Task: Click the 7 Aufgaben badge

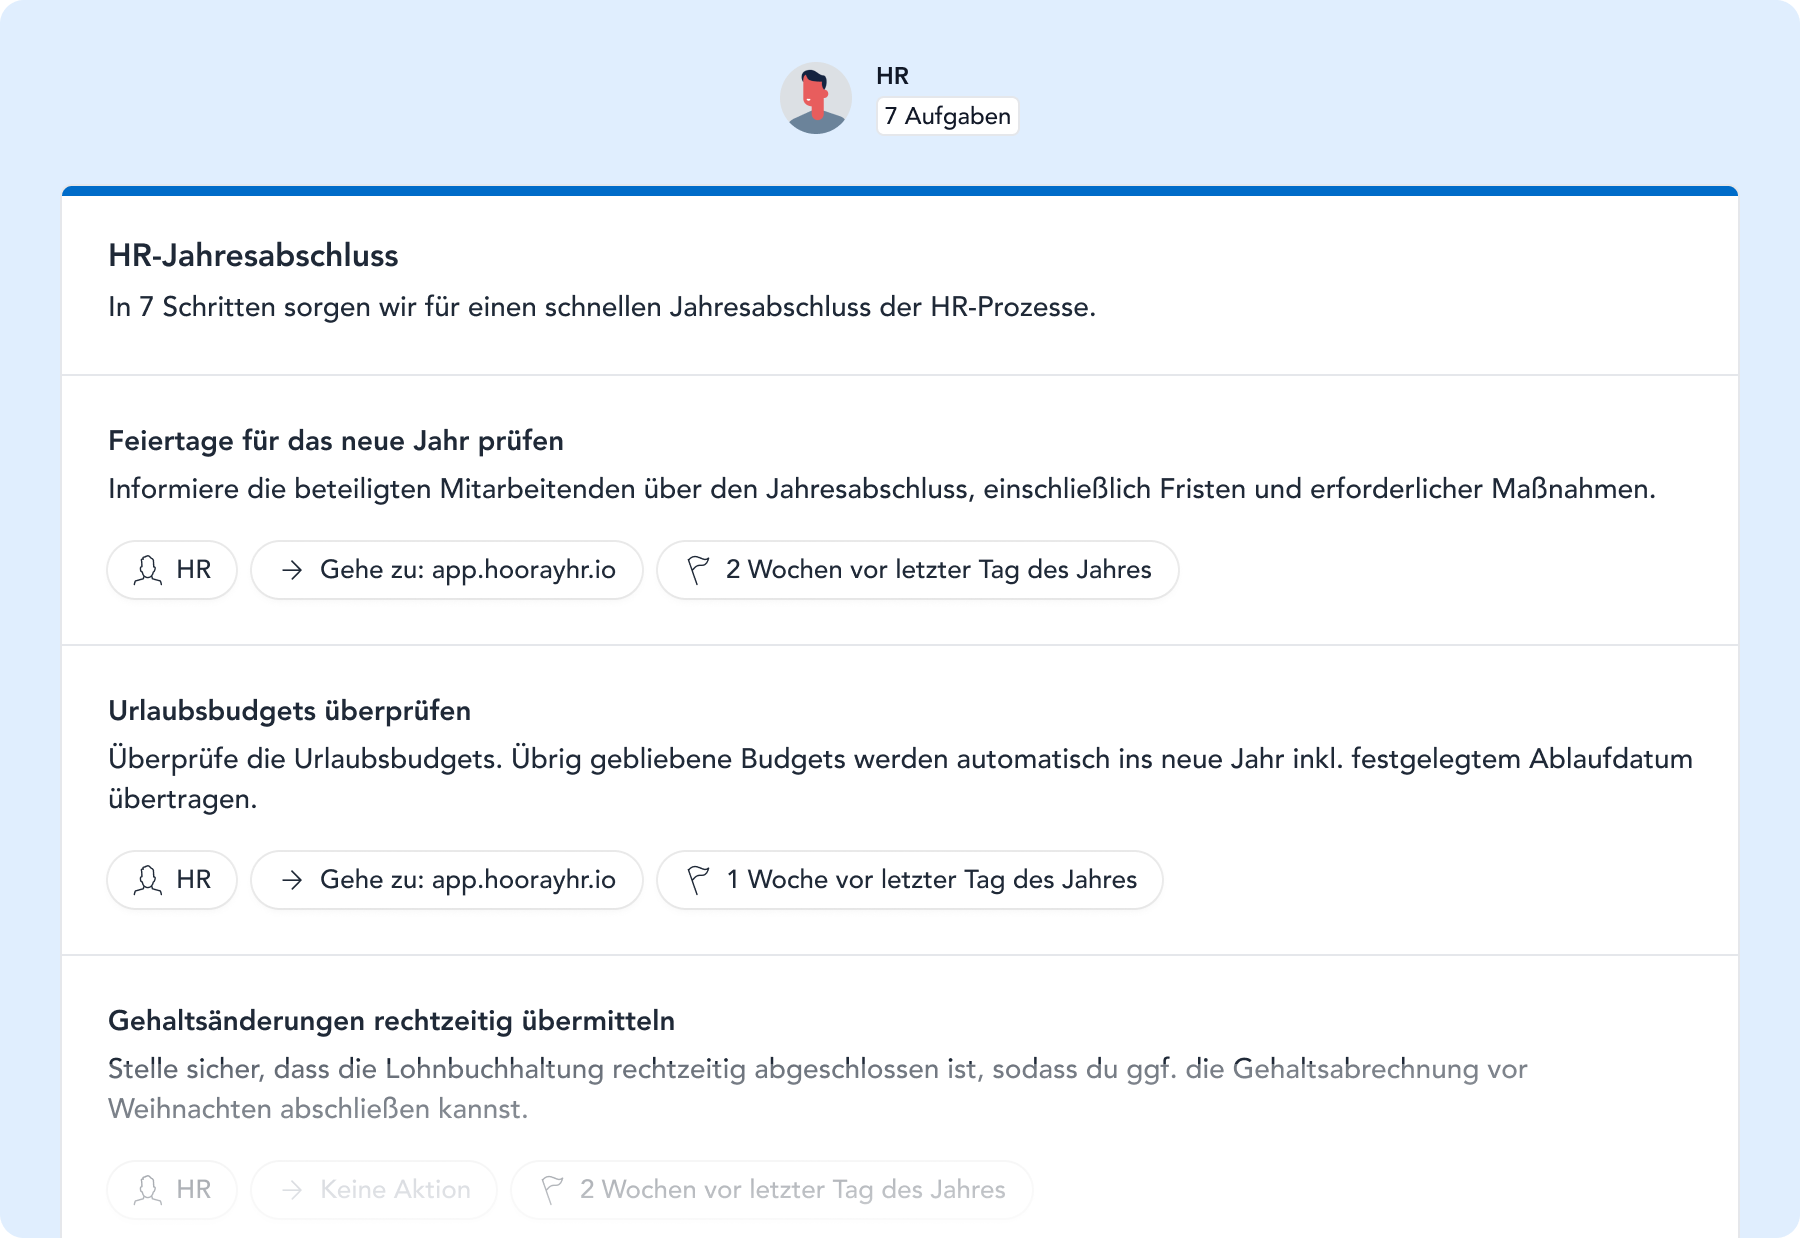Action: coord(948,116)
